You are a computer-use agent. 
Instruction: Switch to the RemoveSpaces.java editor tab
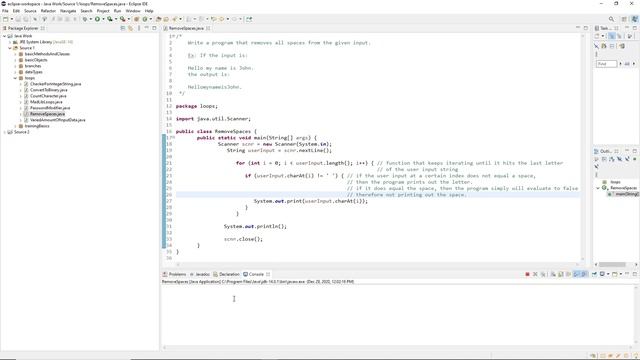point(186,28)
